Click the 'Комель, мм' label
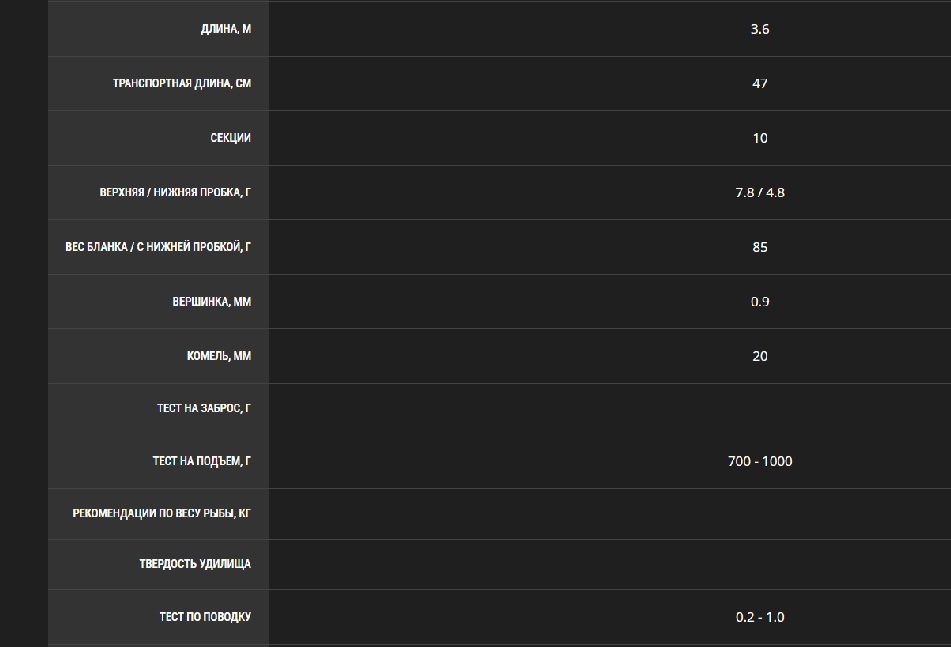This screenshot has width=951, height=647. coord(219,356)
